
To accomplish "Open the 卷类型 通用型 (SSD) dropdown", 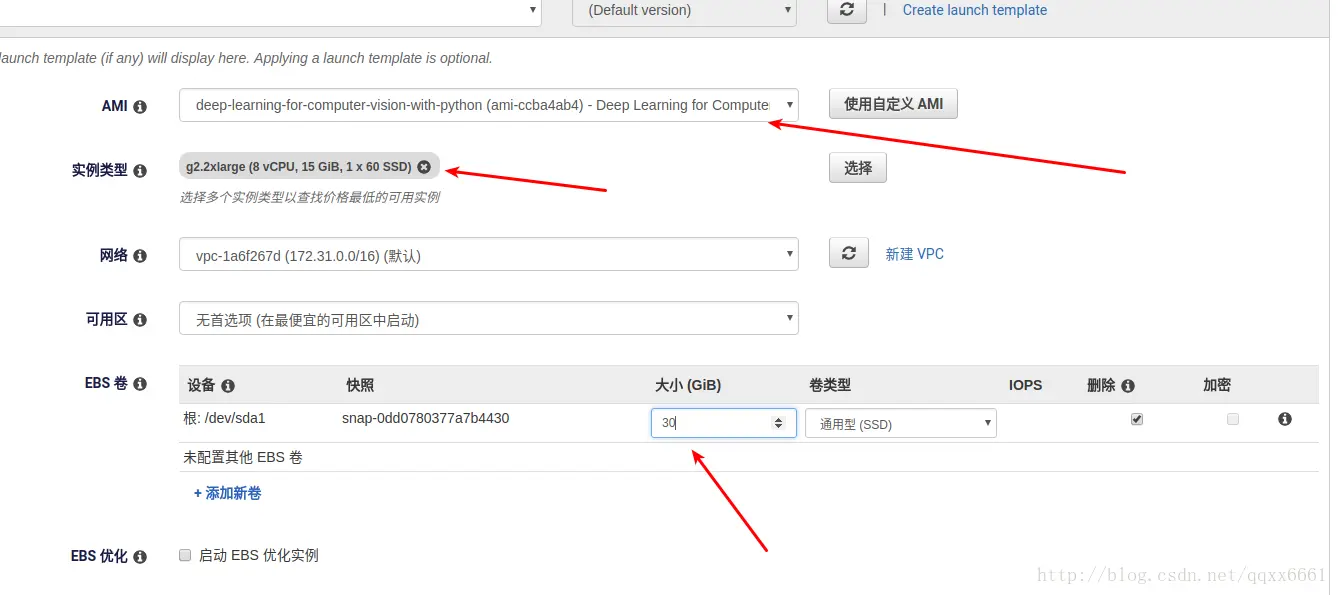I will point(901,423).
